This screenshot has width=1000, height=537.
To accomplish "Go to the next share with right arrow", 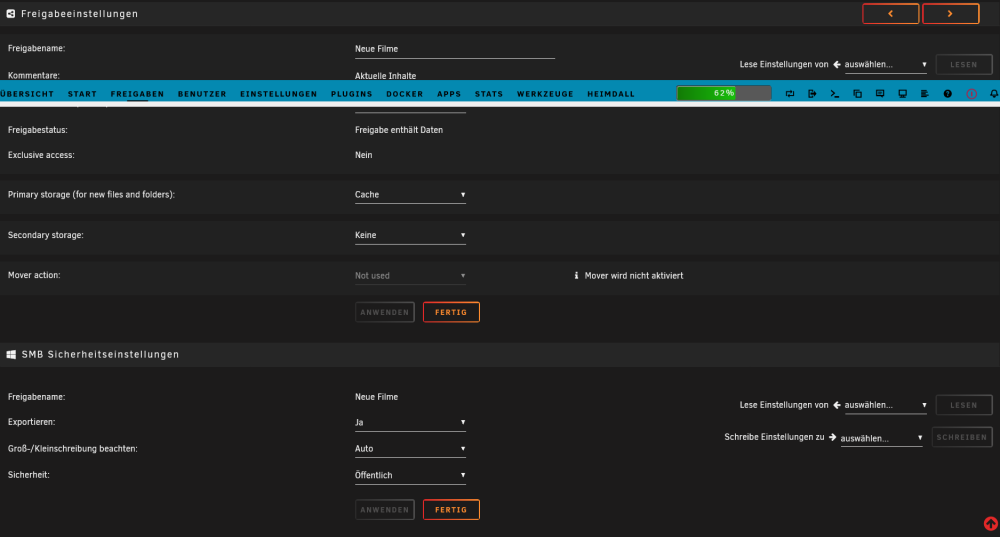I will pyautogui.click(x=950, y=13).
